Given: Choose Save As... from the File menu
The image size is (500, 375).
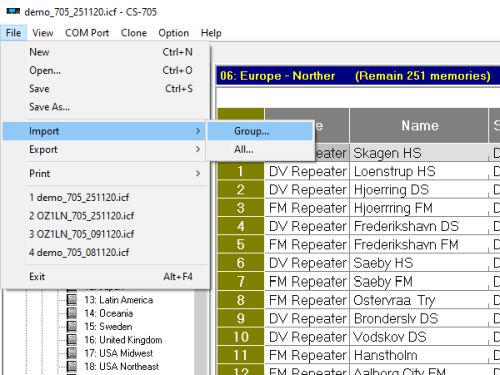Looking at the screenshot, I should (x=106, y=107).
